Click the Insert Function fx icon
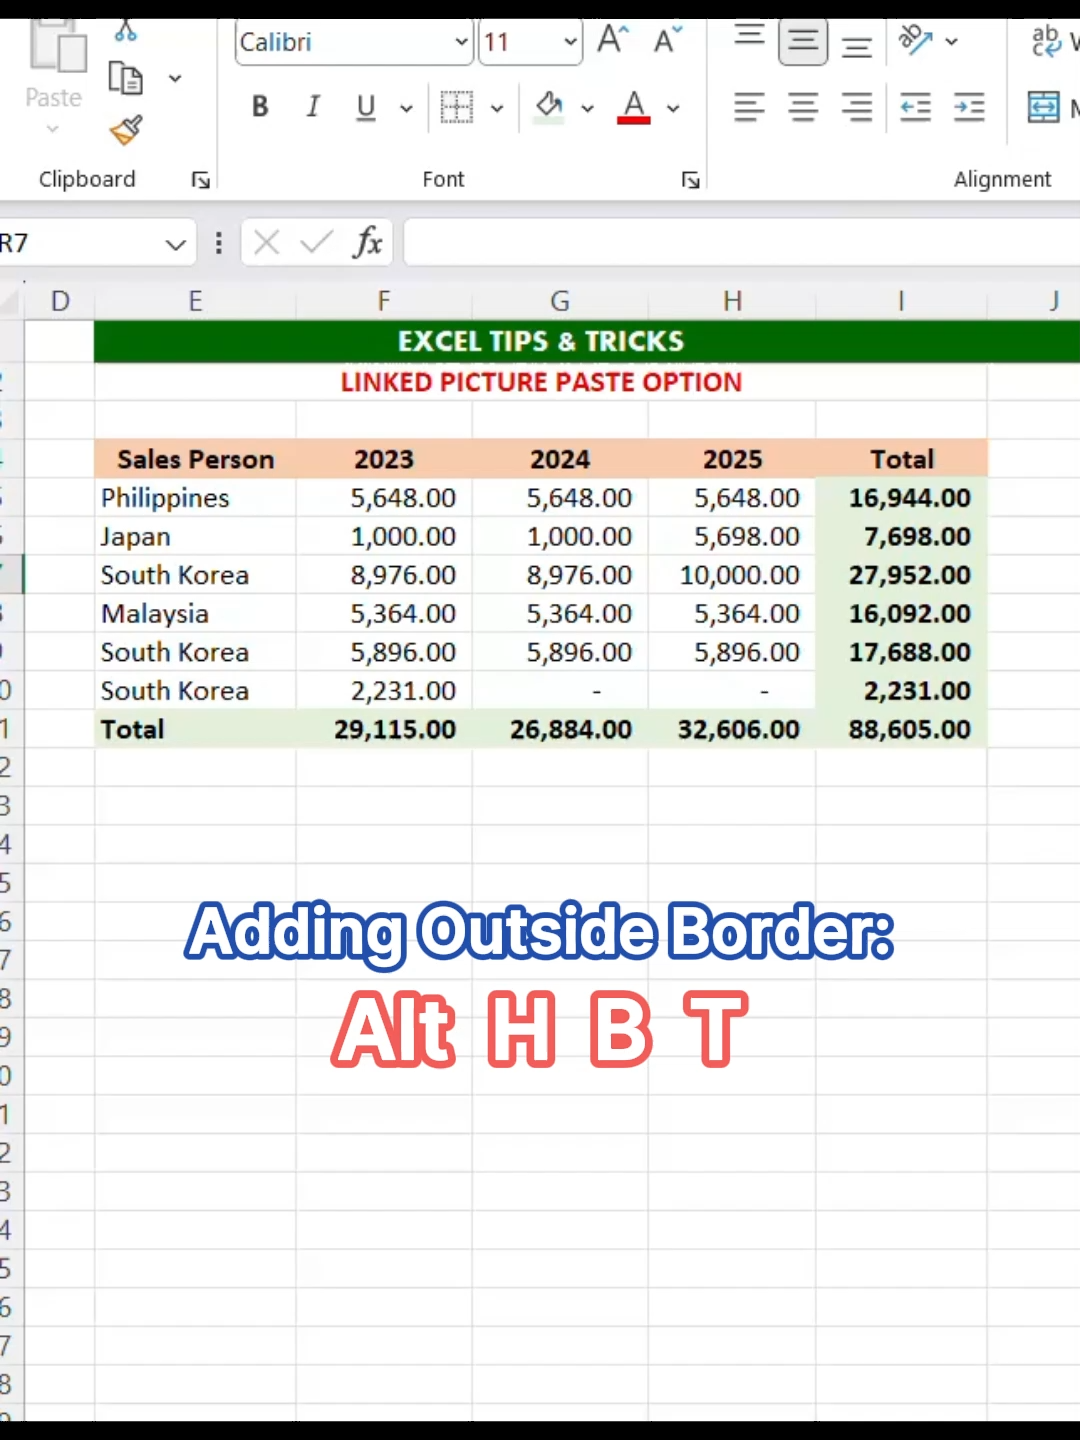 coord(369,242)
